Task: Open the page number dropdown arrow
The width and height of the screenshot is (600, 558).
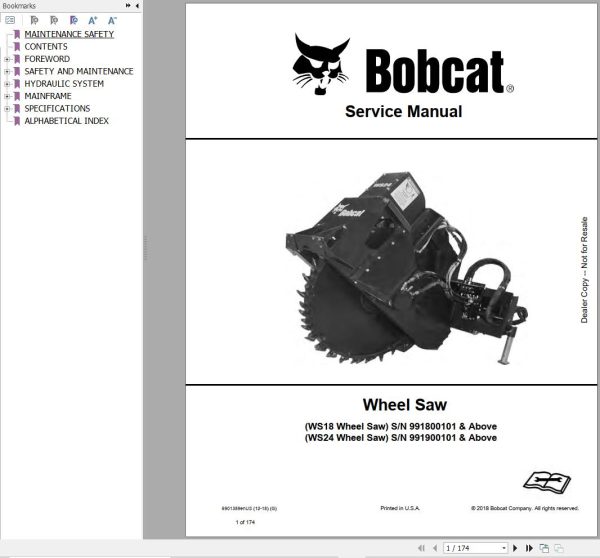Action: coord(504,548)
